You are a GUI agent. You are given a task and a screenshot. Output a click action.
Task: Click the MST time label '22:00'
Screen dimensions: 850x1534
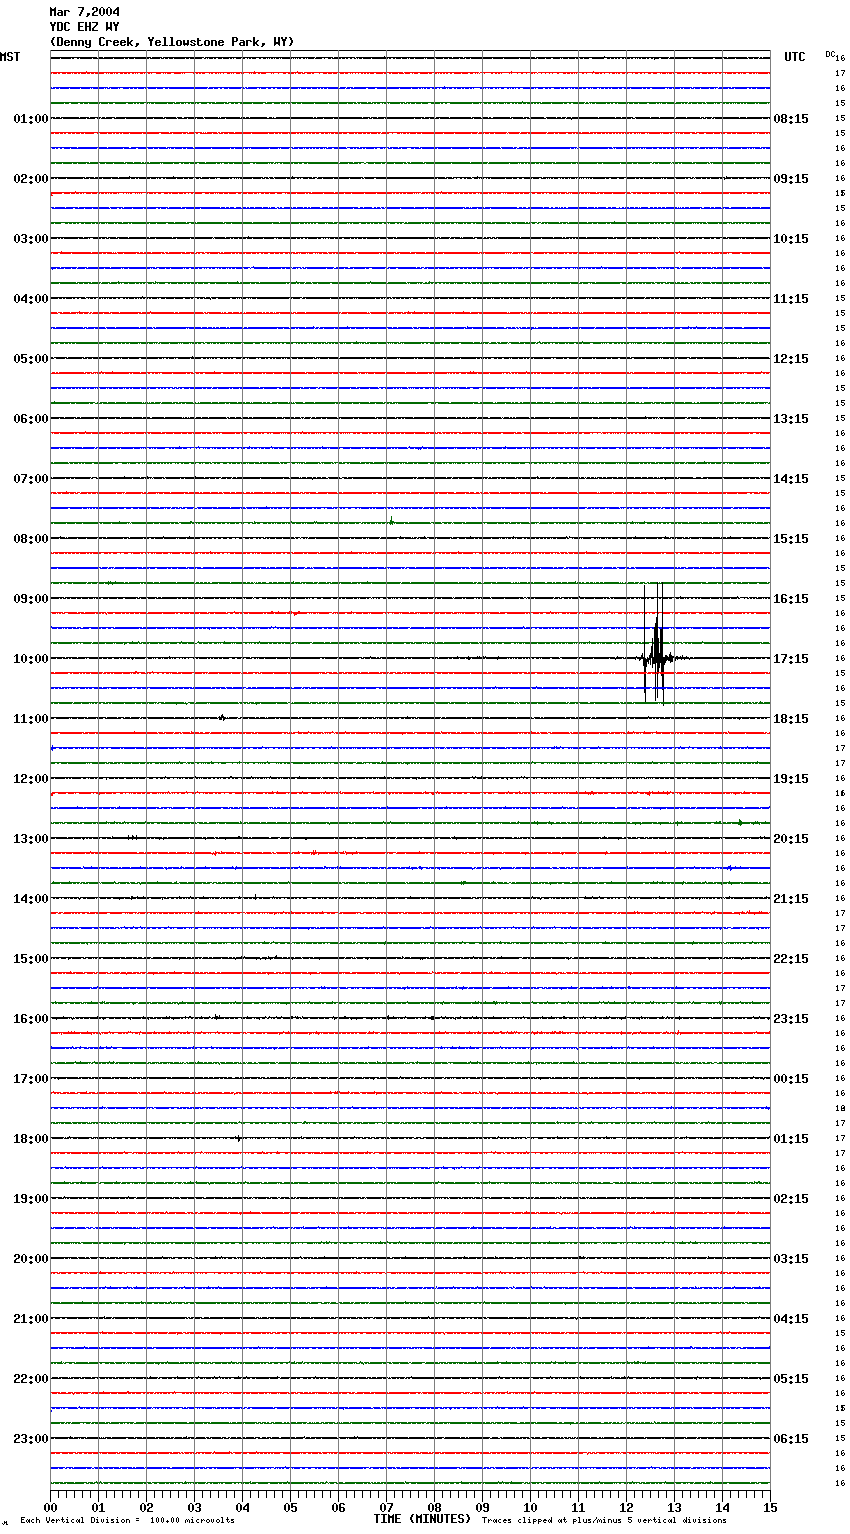point(30,1379)
